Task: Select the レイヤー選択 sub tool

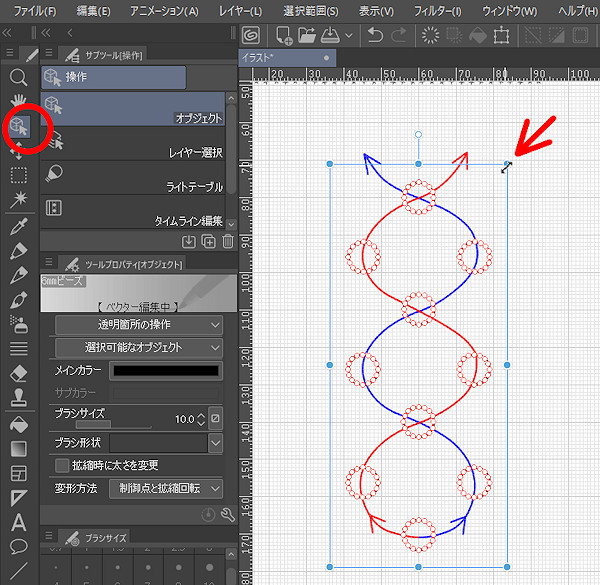Action: pyautogui.click(x=133, y=143)
